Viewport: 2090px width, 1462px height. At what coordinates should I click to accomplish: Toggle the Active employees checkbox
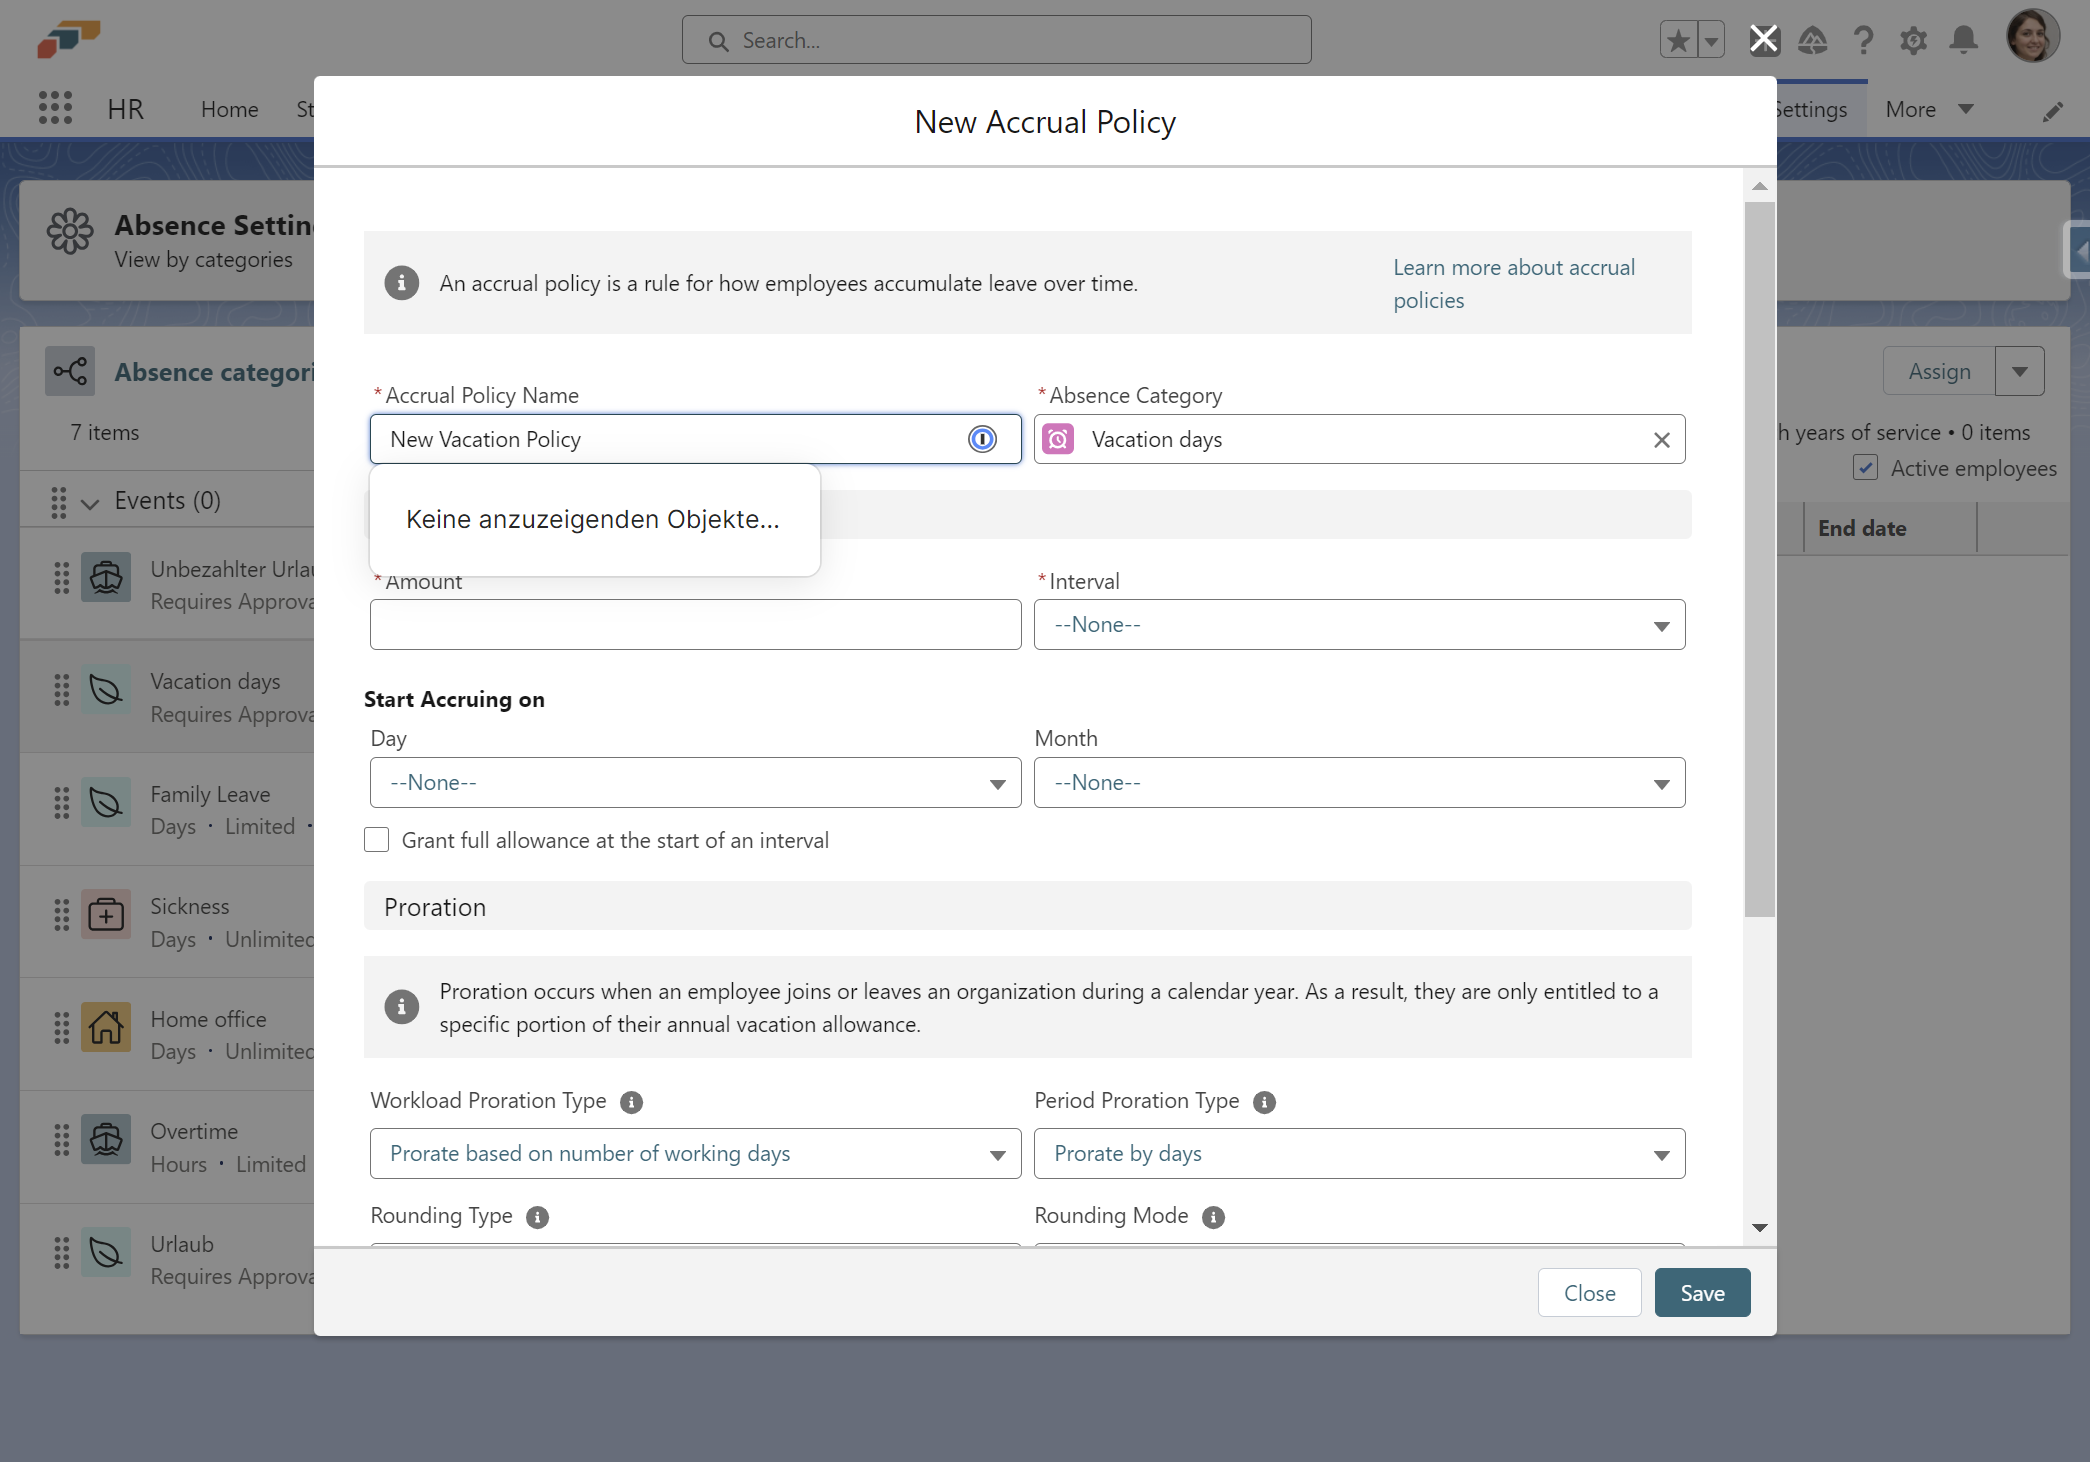[1865, 468]
